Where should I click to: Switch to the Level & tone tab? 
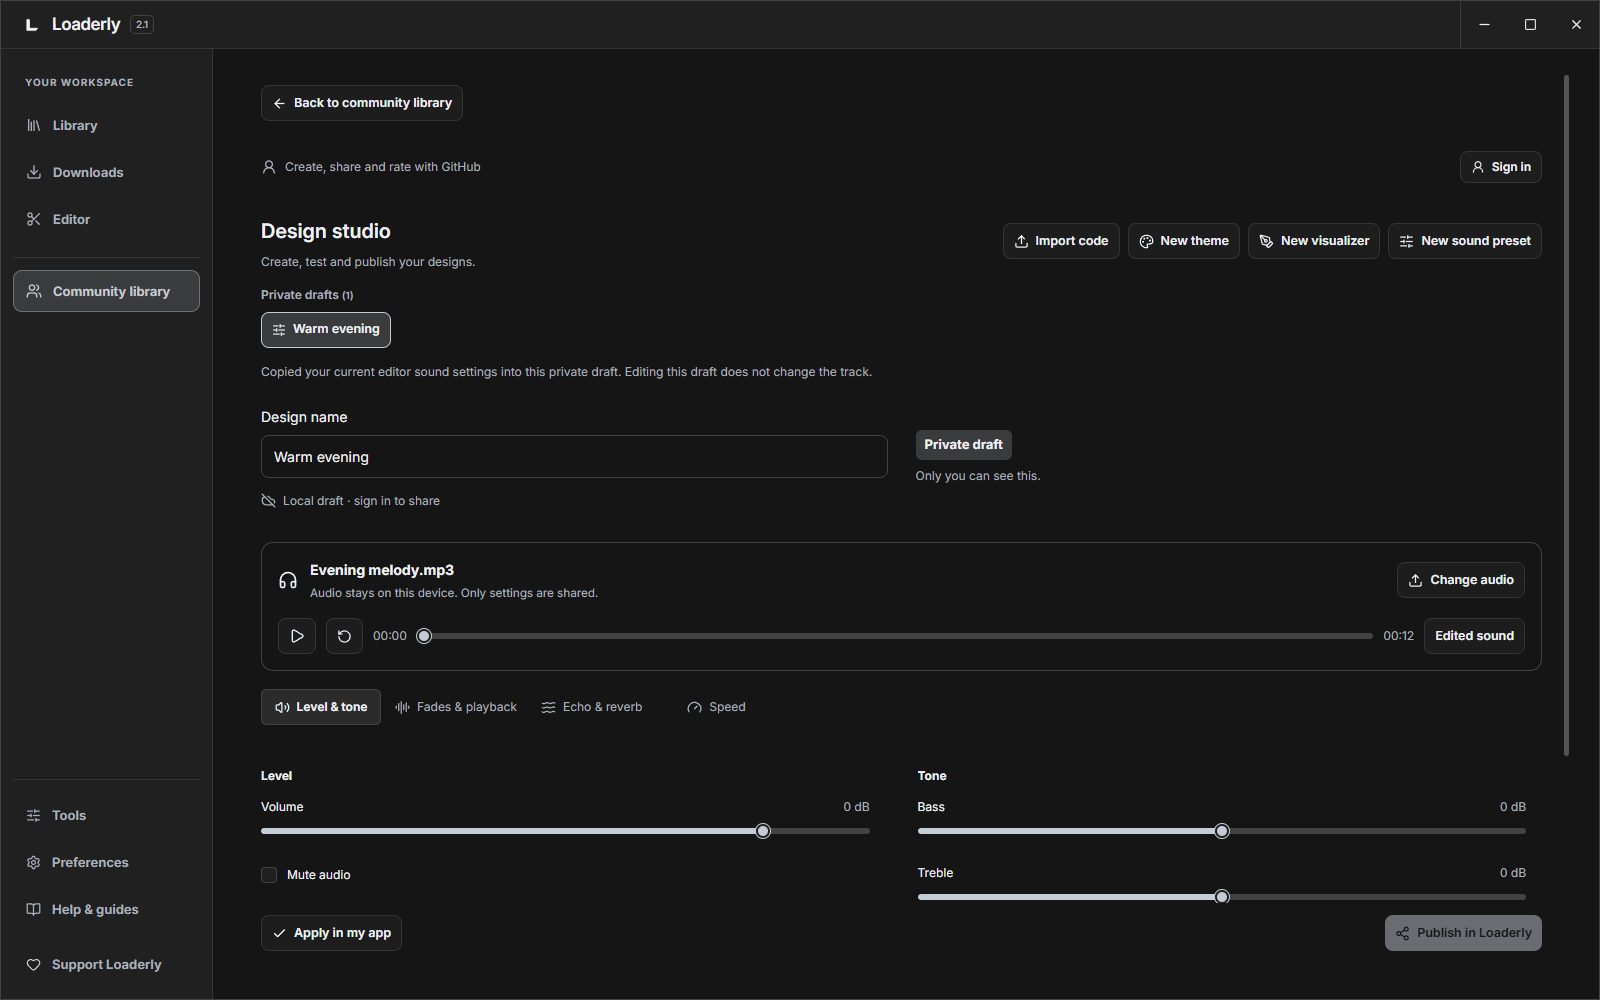321,707
